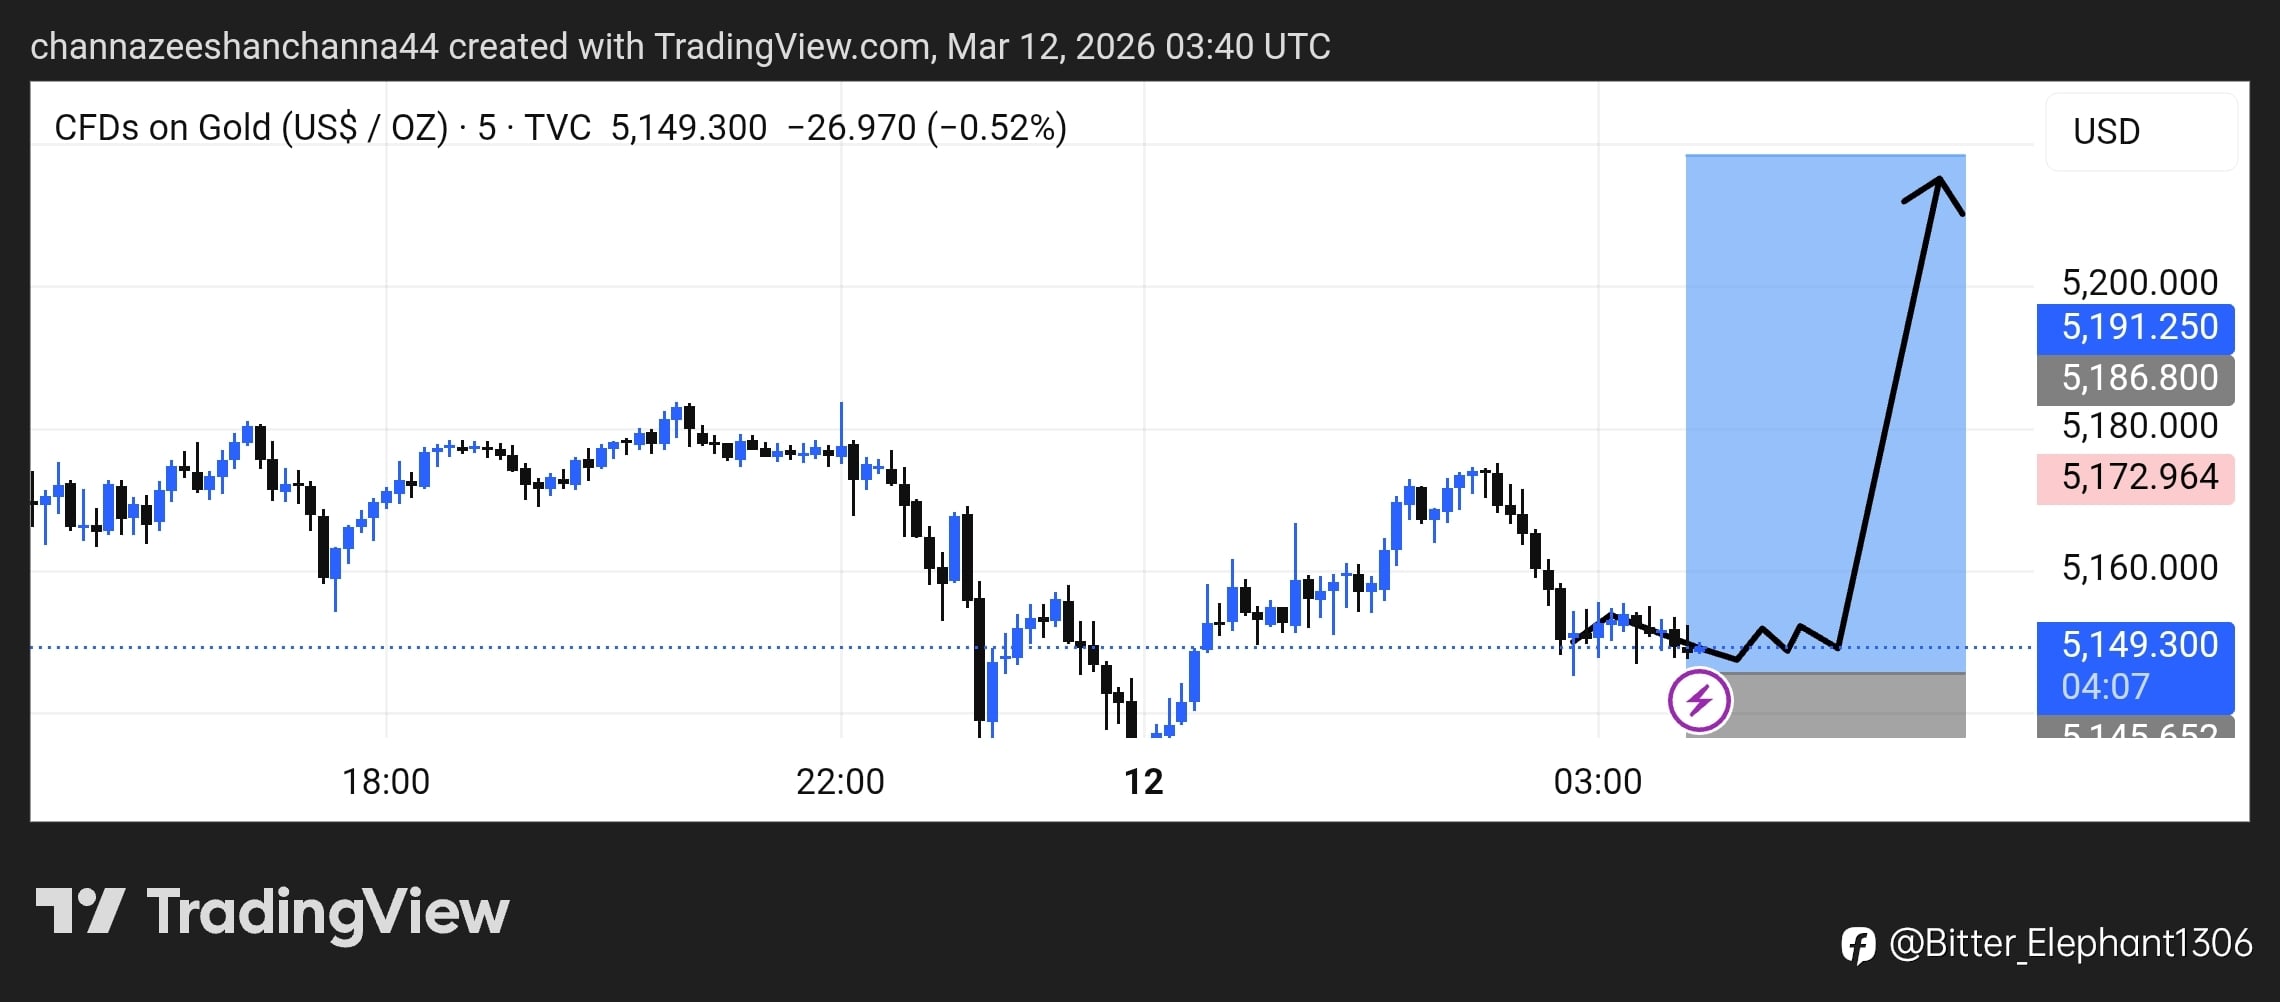The image size is (2280, 1002).
Task: Click the 03:00 time axis label
Action: click(1597, 781)
